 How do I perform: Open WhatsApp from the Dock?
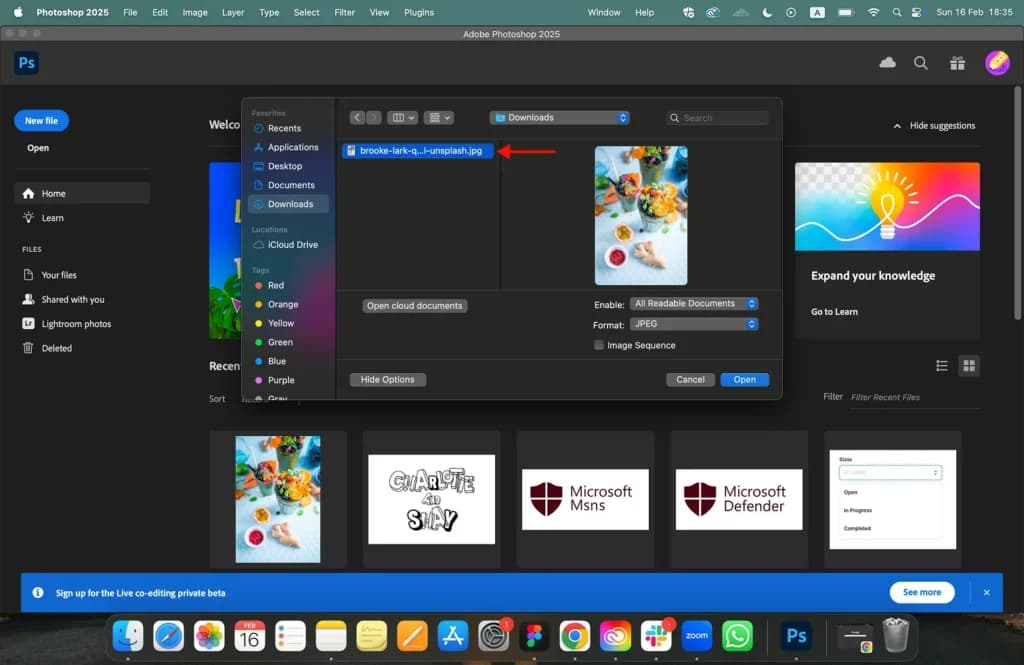click(737, 636)
